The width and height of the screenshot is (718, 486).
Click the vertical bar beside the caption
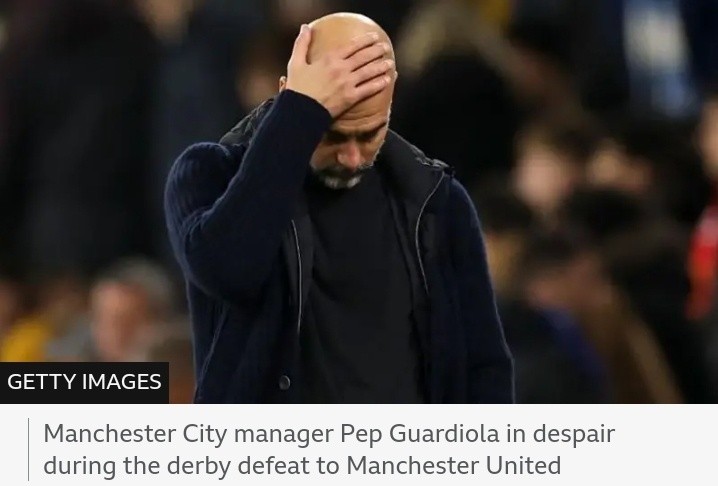[28, 449]
